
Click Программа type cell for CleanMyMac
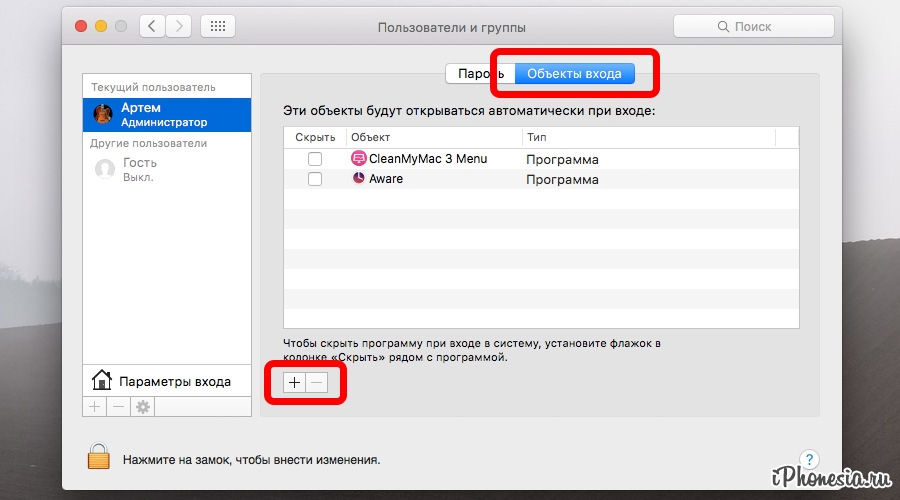[x=562, y=160]
